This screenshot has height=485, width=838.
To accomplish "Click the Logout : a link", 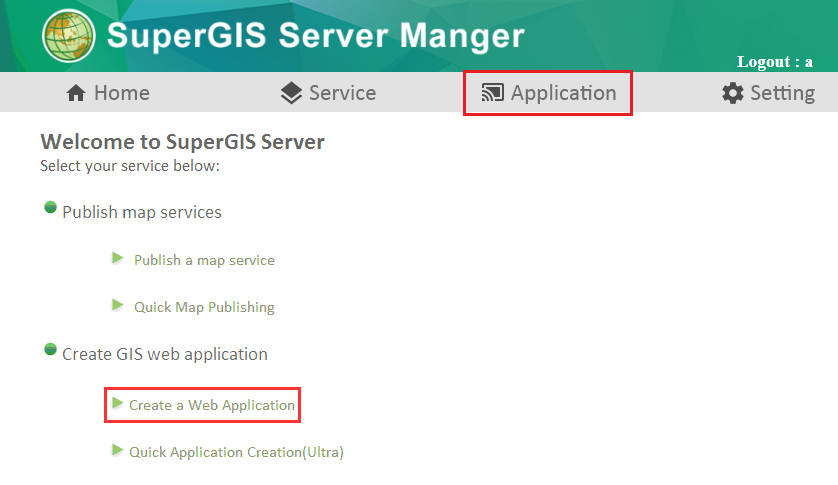I will tap(774, 62).
